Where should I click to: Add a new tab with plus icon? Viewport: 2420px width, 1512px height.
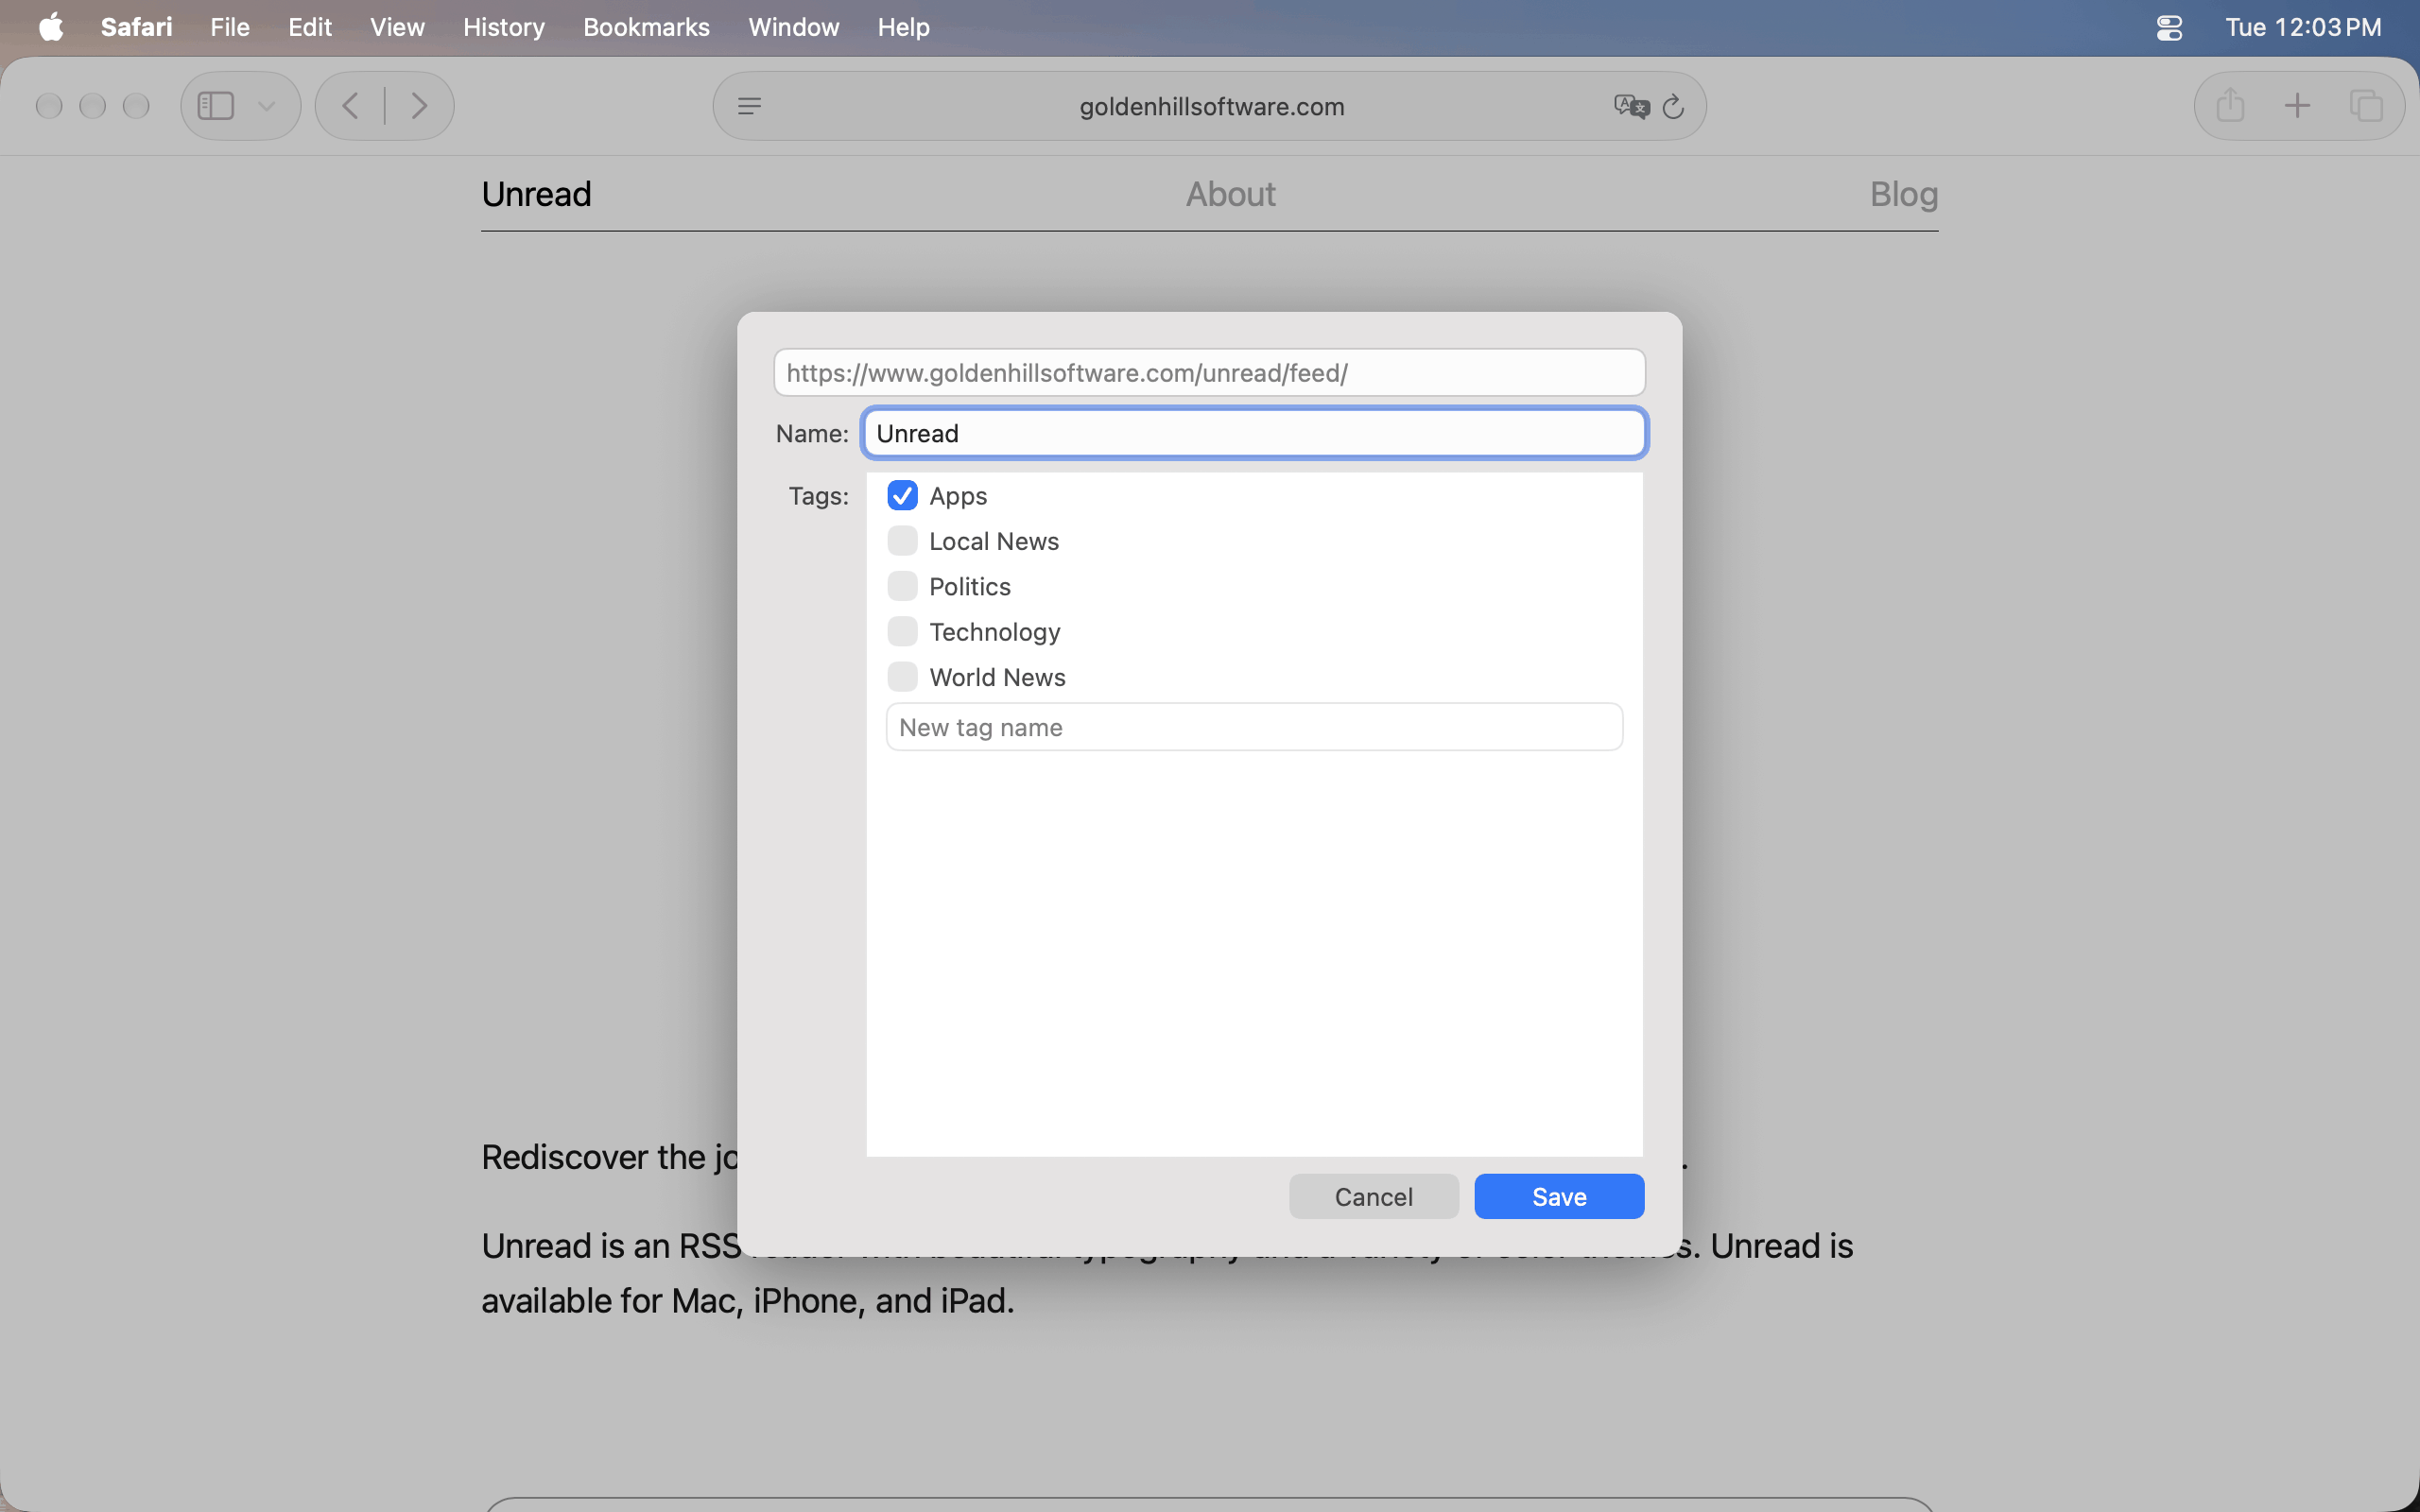(x=2298, y=105)
